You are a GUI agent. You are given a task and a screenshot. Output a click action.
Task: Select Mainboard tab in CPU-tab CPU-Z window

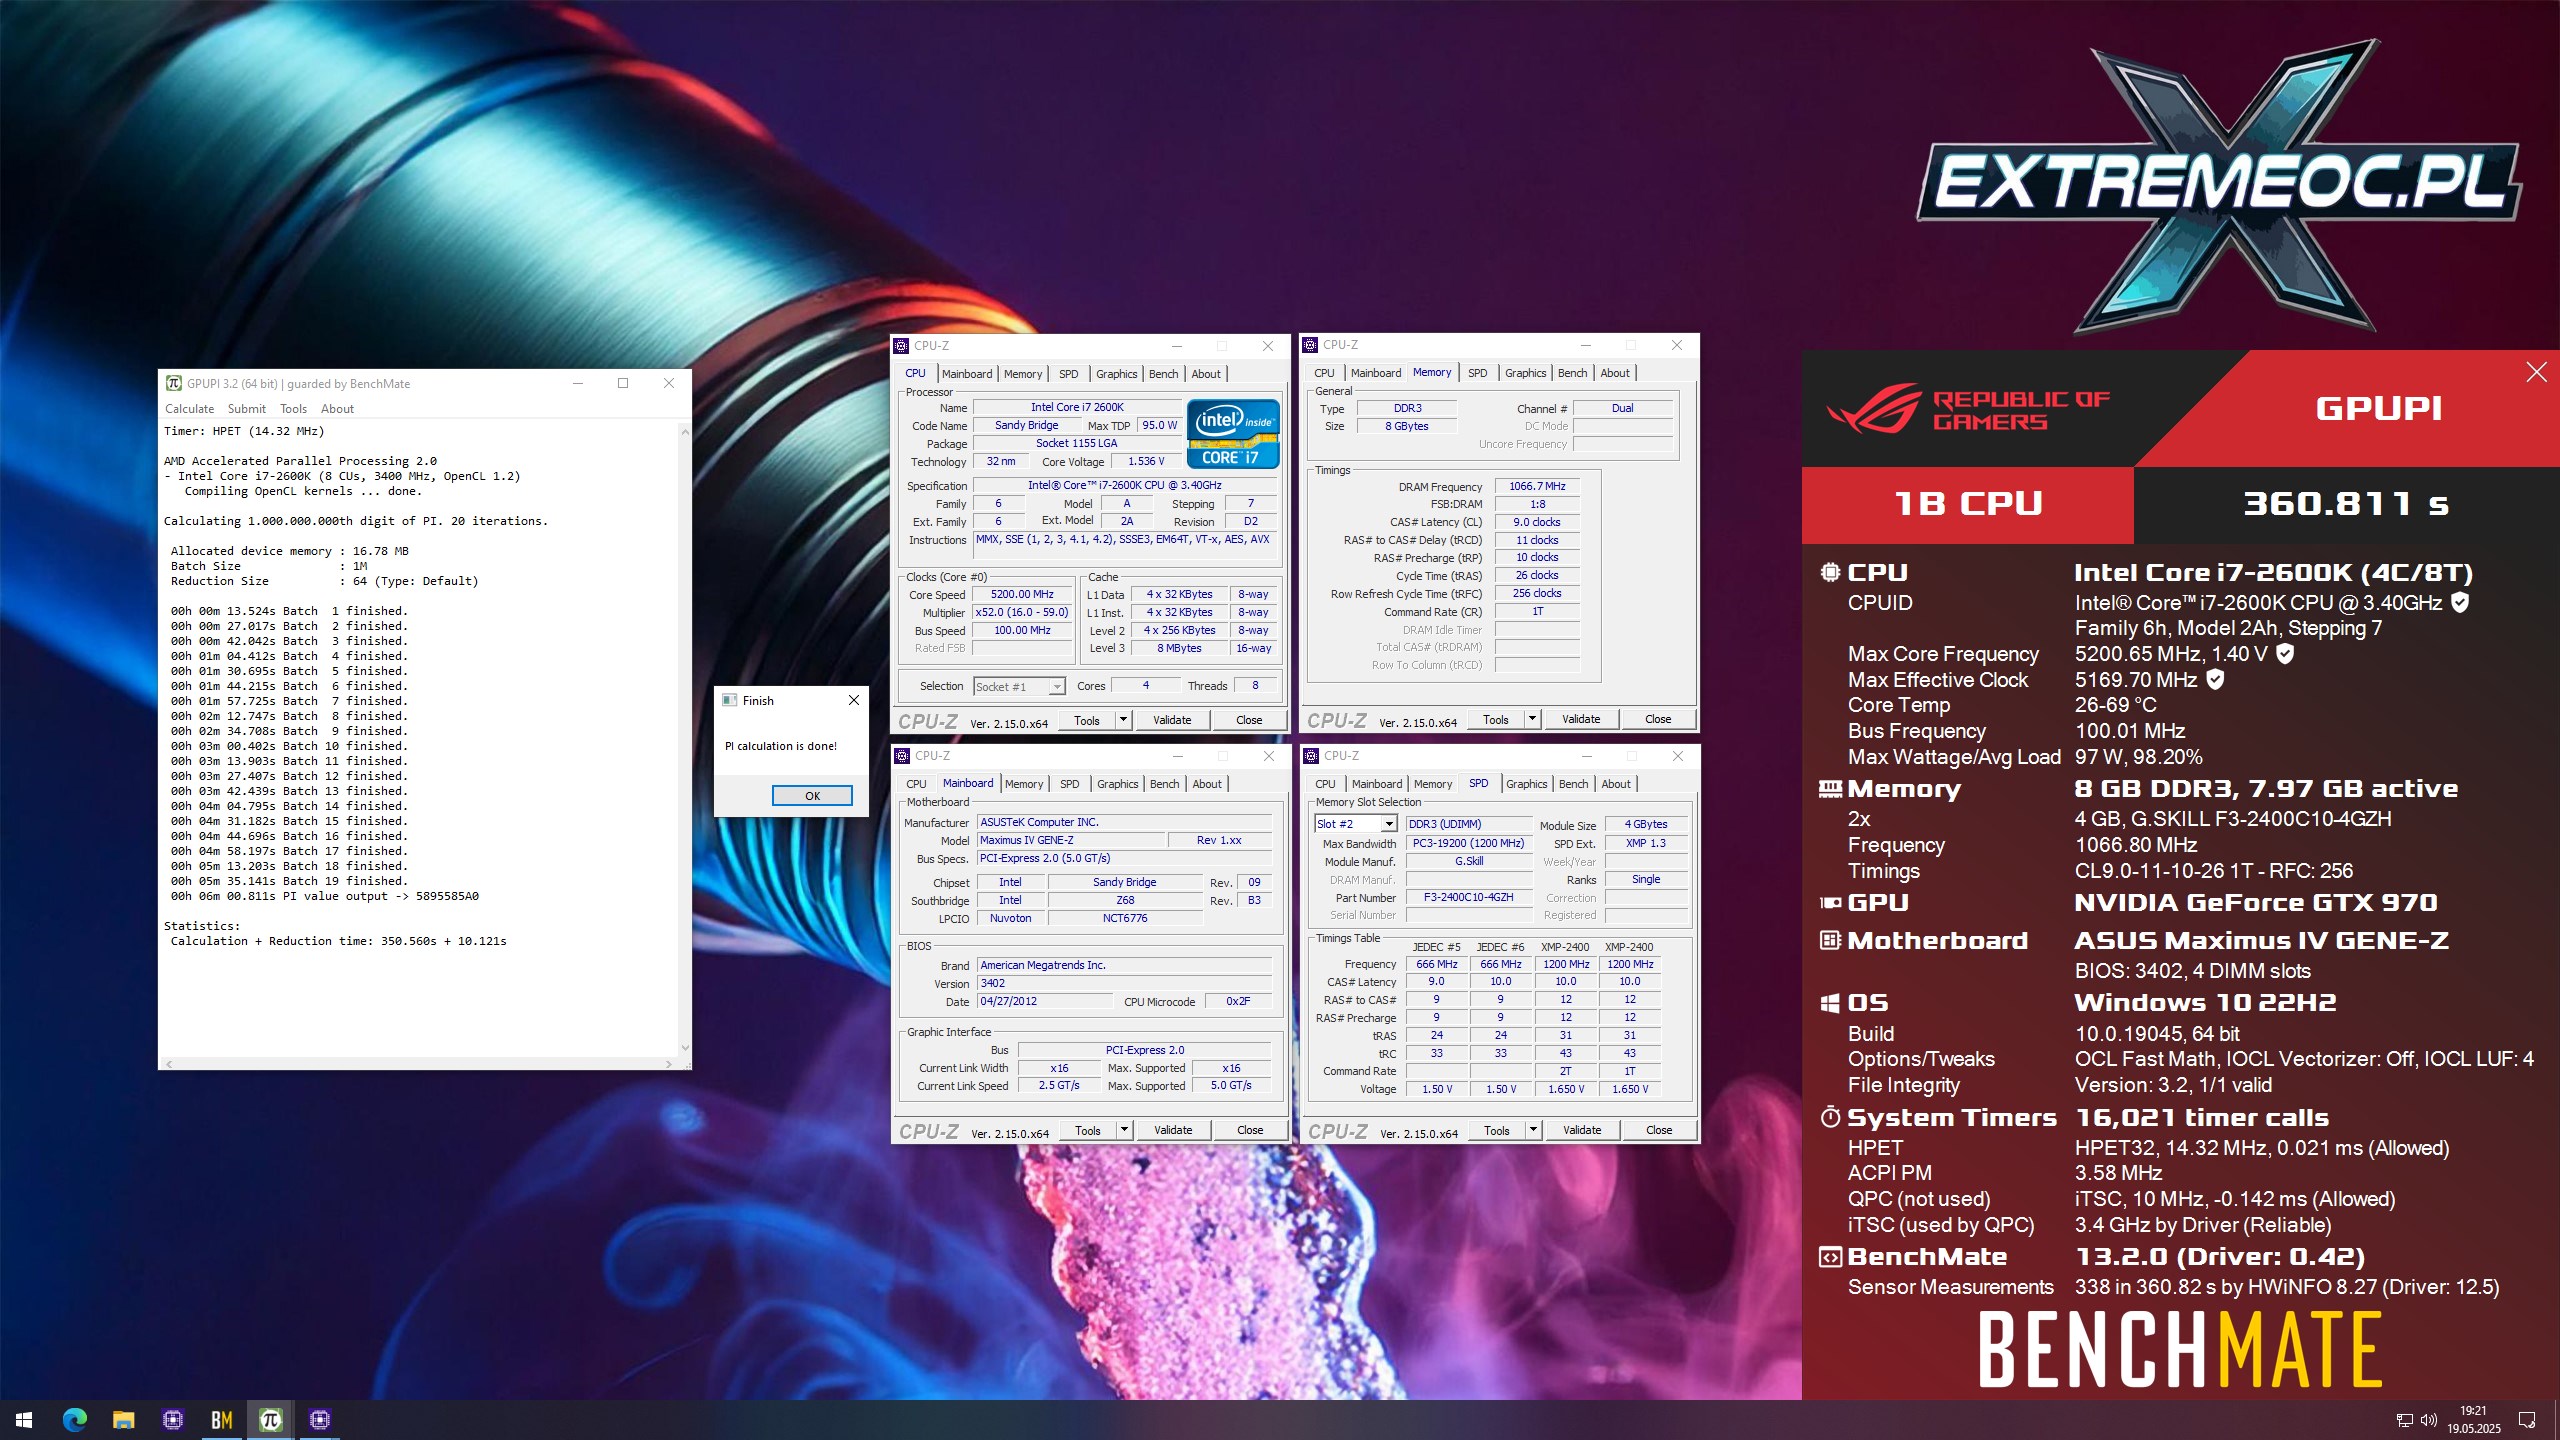coord(967,374)
